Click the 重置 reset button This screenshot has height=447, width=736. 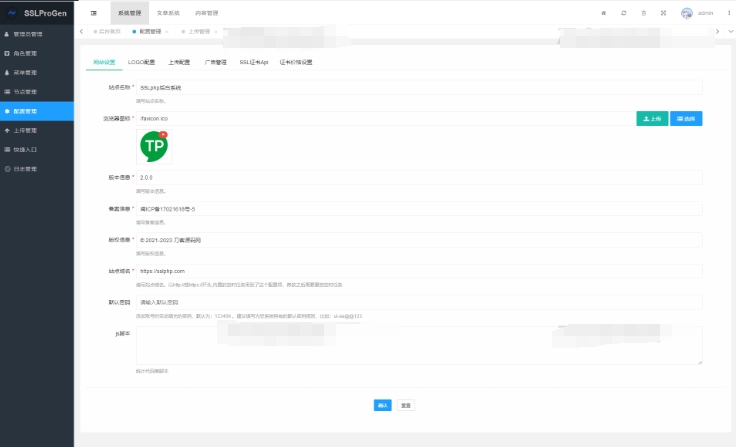pos(406,405)
